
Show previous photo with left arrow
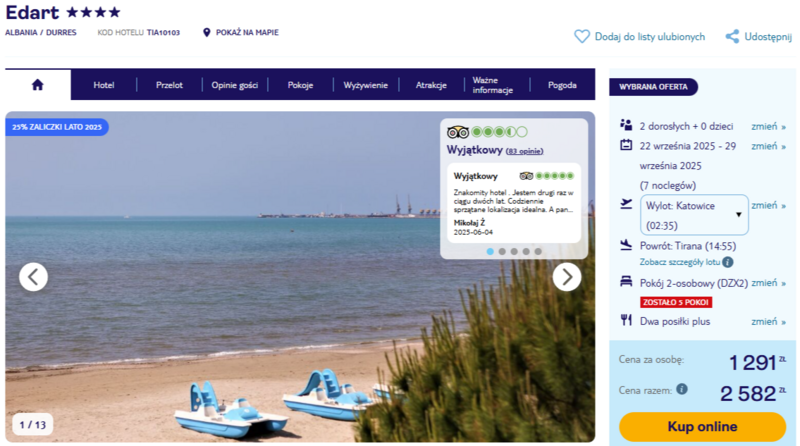point(34,277)
